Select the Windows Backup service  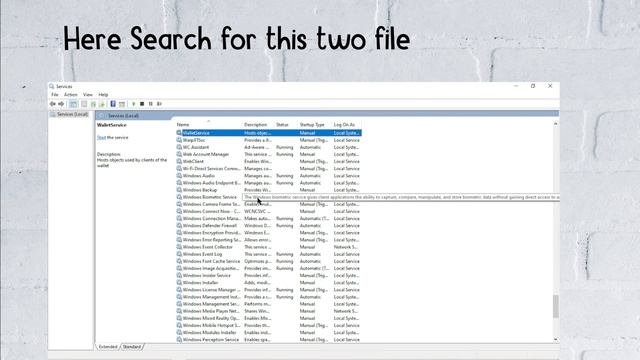coord(269,190)
